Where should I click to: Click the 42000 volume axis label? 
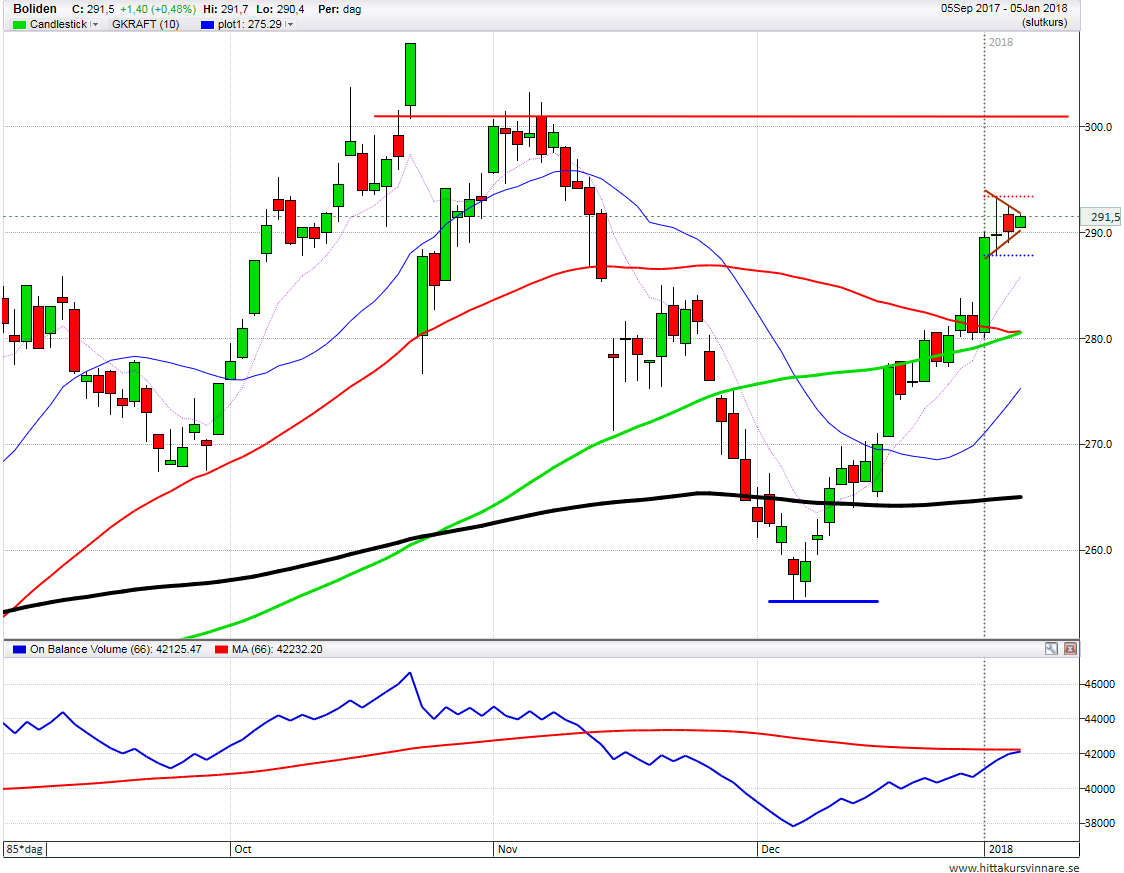pos(1100,754)
